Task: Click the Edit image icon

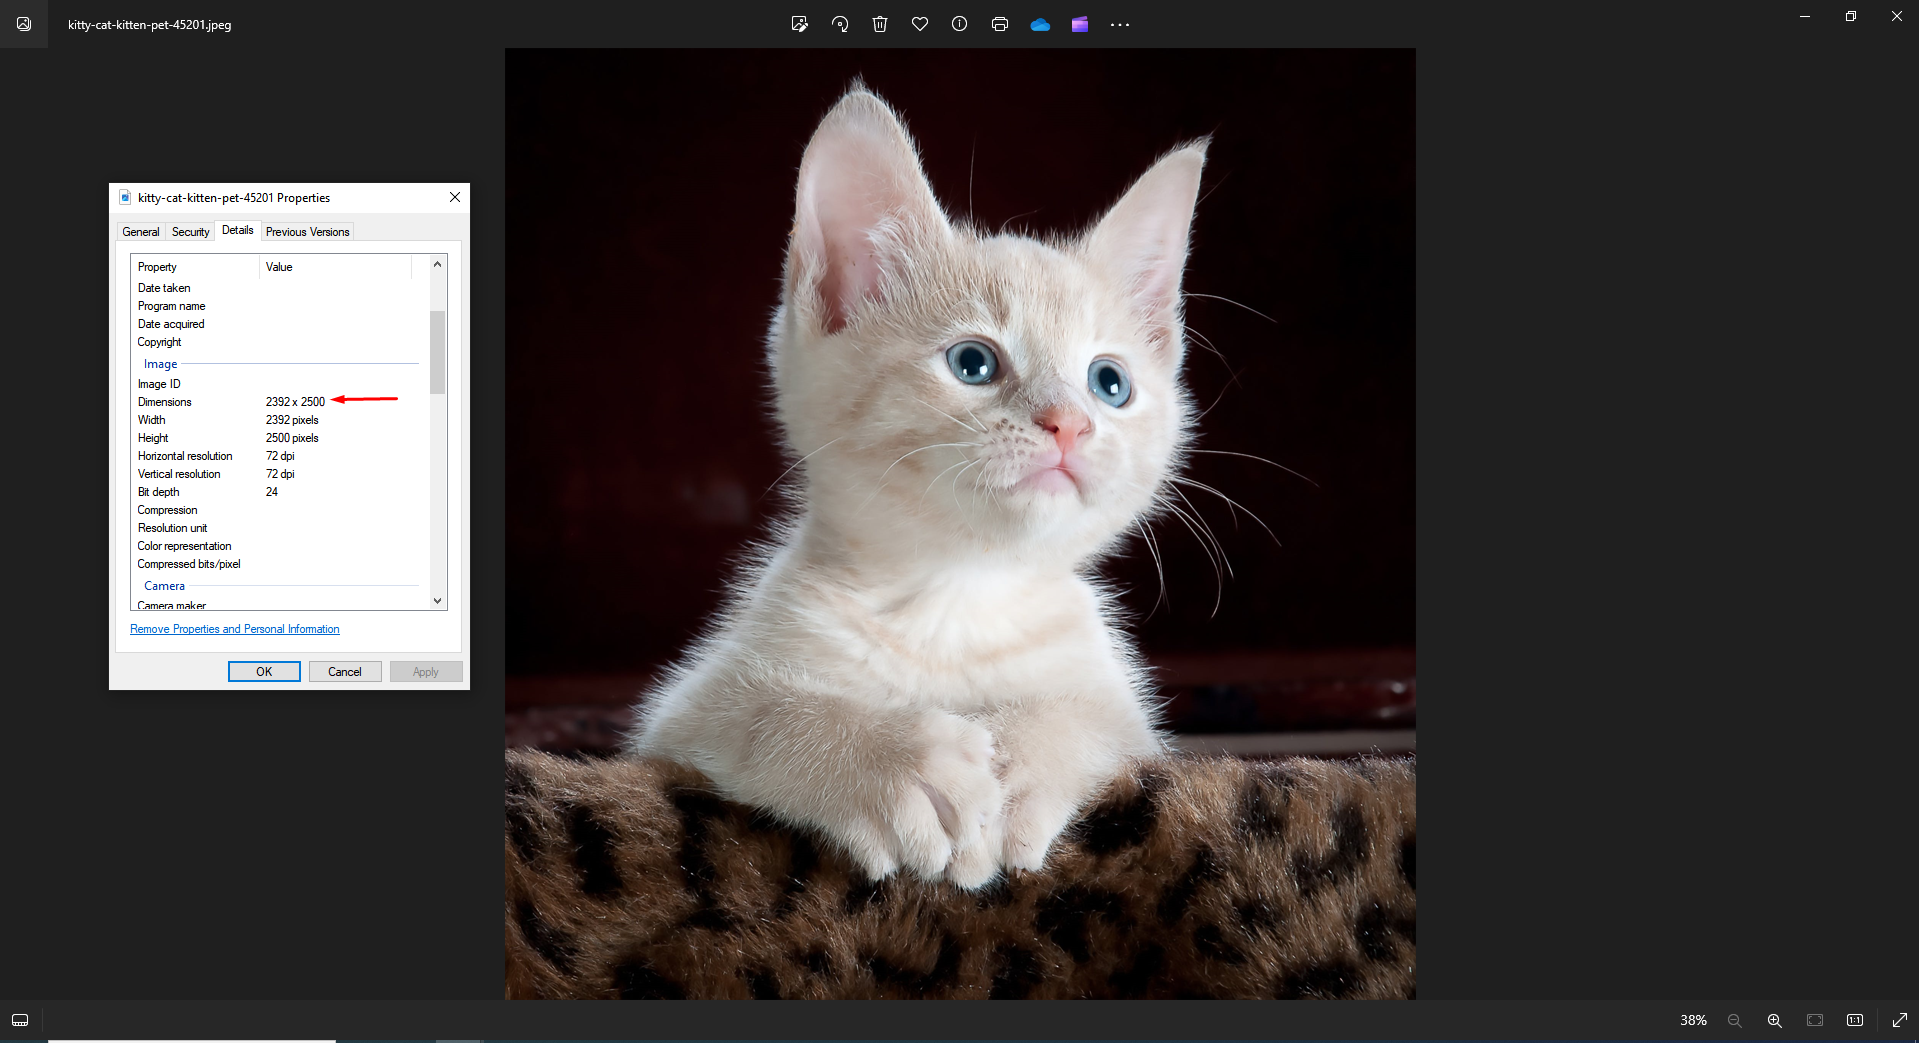Action: point(799,24)
